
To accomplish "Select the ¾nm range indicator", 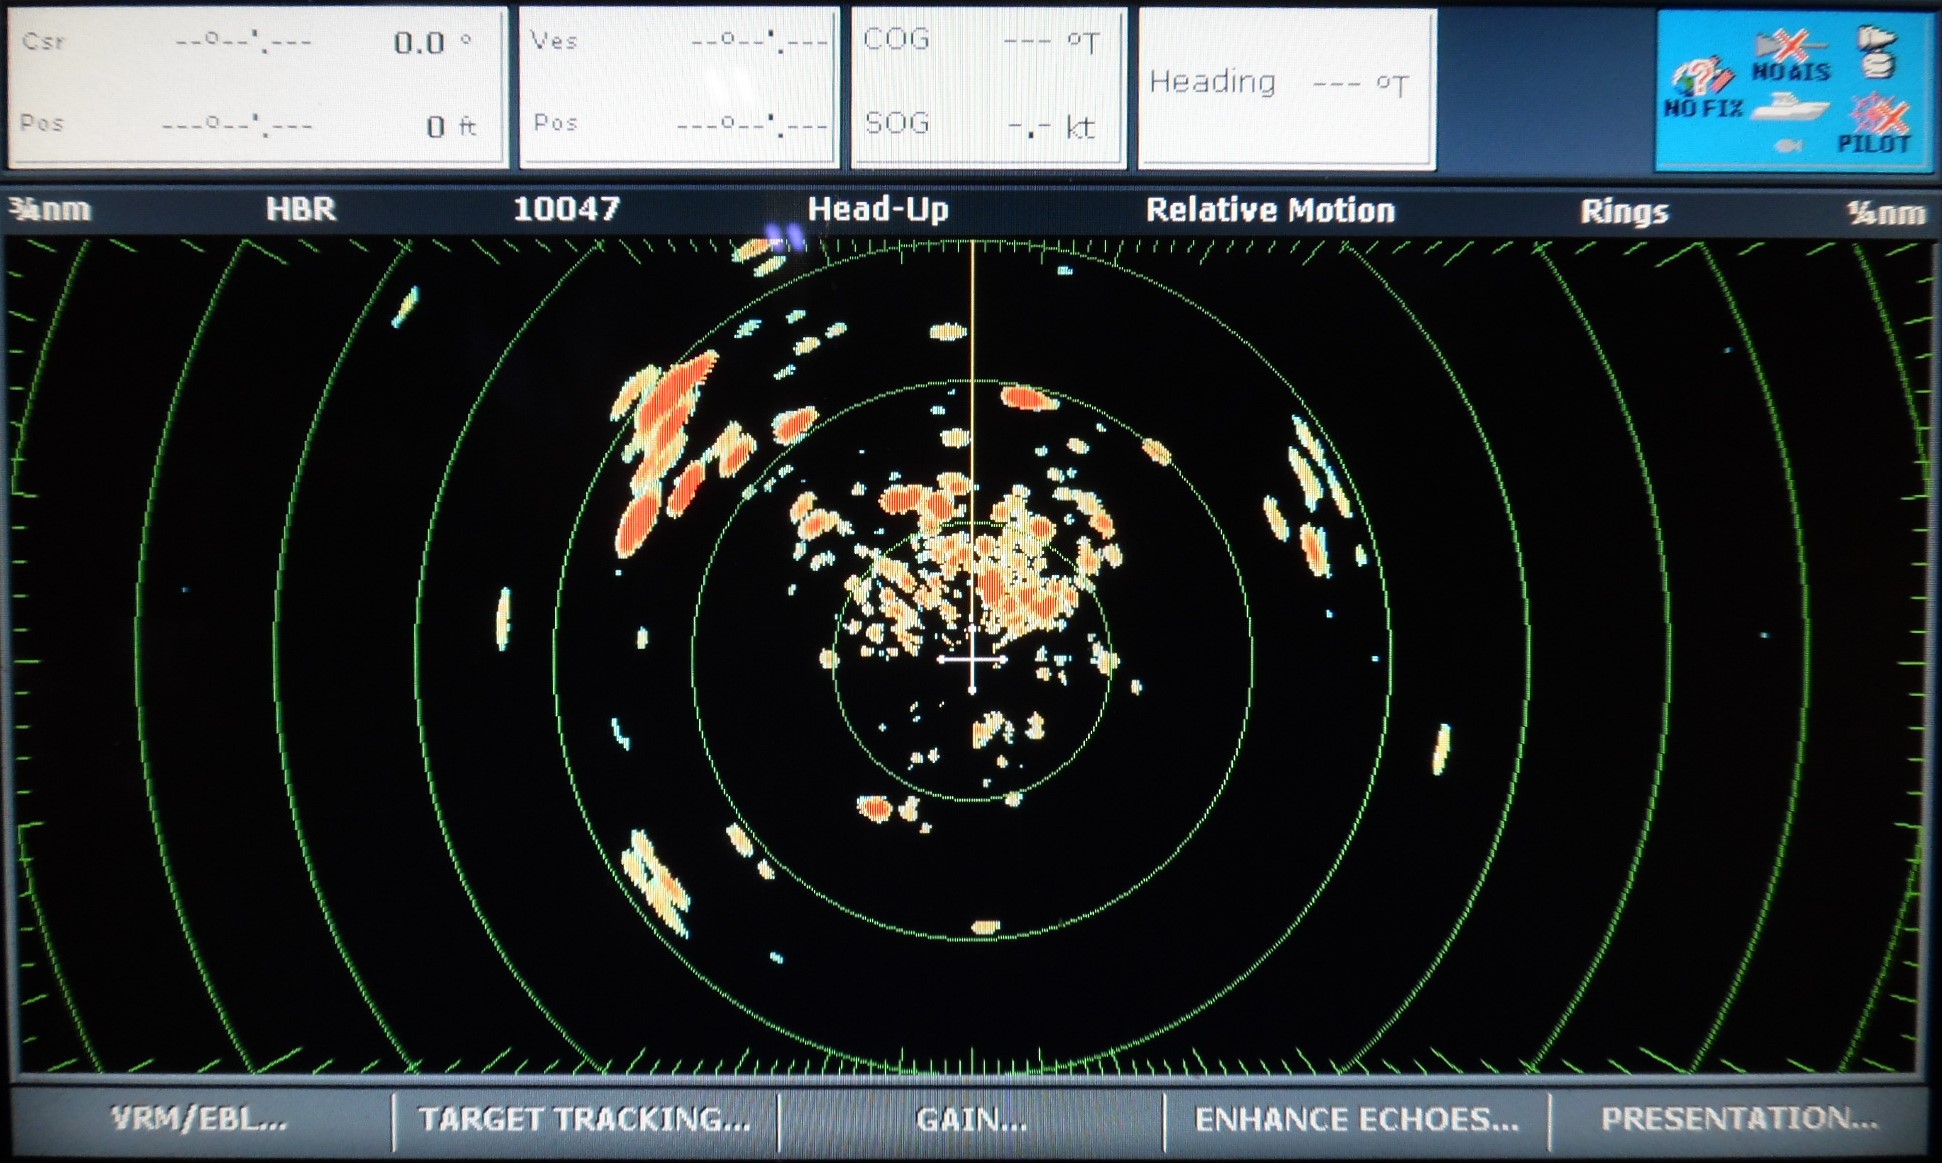I will point(50,209).
